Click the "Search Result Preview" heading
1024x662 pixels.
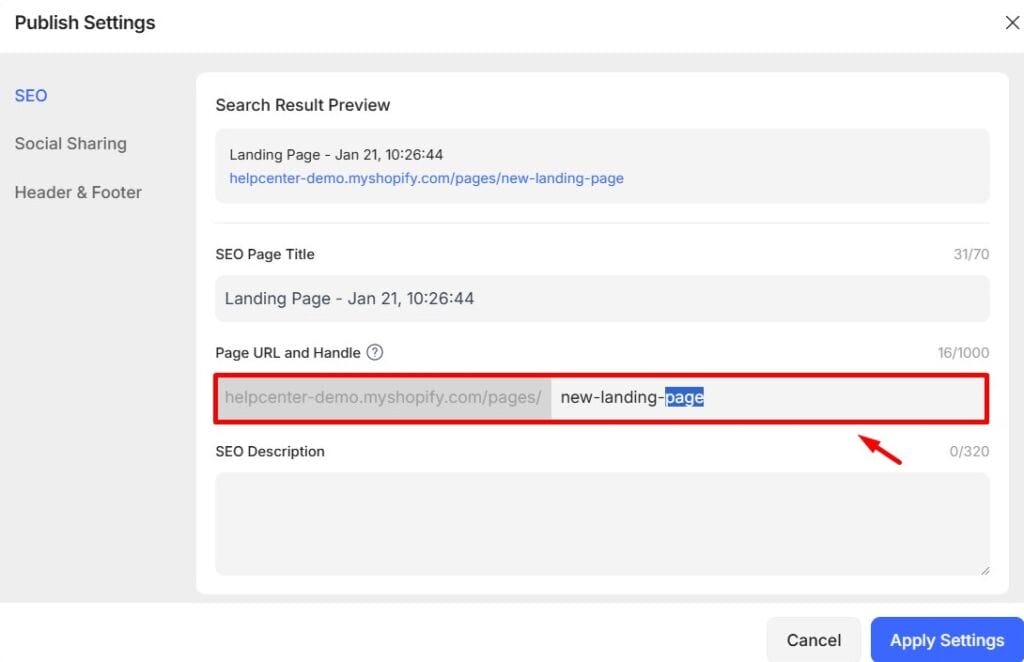pos(303,105)
